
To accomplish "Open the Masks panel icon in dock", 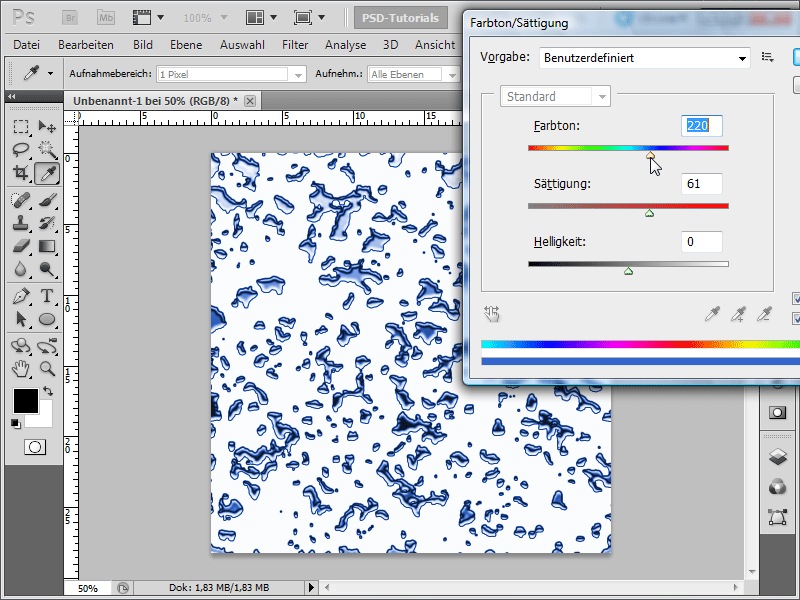I will click(778, 412).
